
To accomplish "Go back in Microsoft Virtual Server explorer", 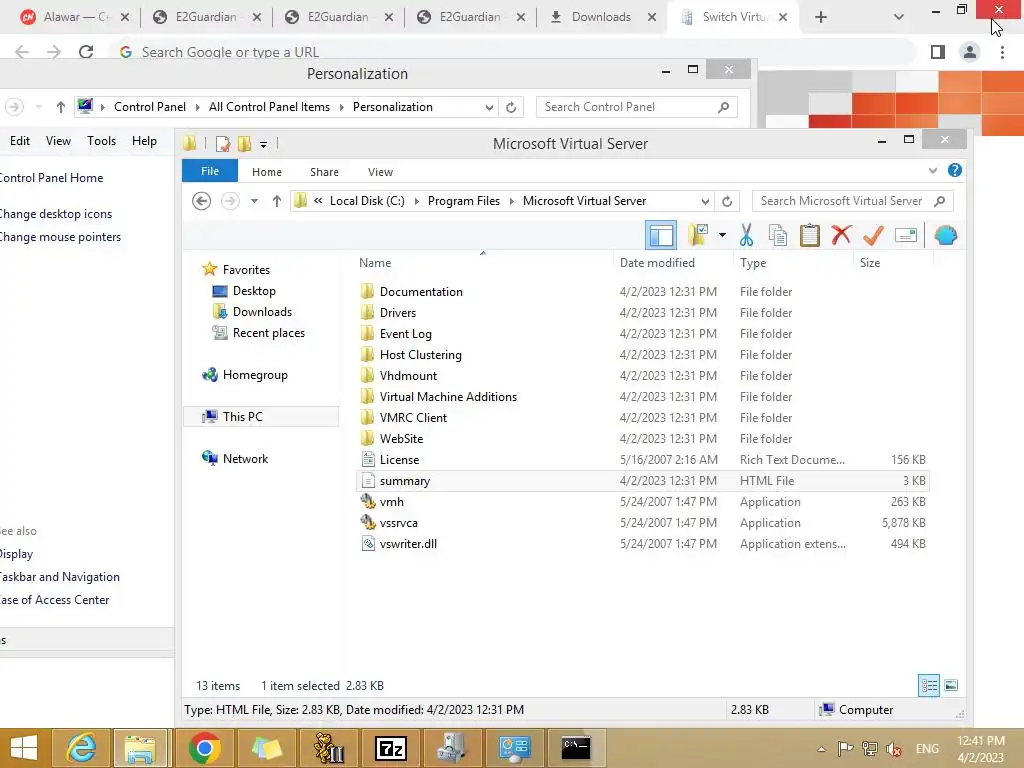I will (x=202, y=201).
